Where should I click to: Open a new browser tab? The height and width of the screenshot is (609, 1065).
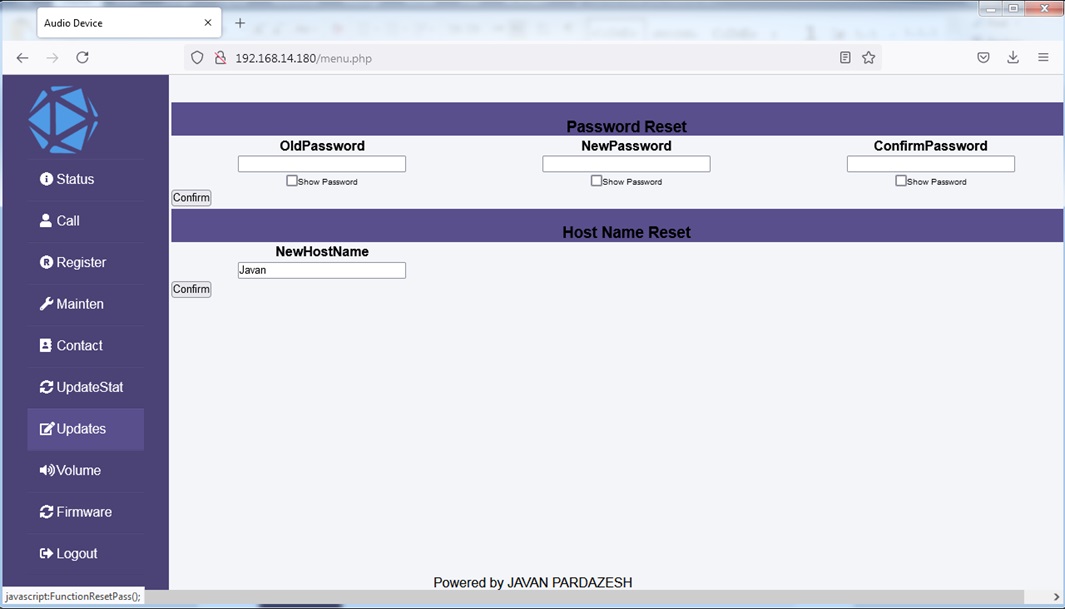[x=240, y=23]
